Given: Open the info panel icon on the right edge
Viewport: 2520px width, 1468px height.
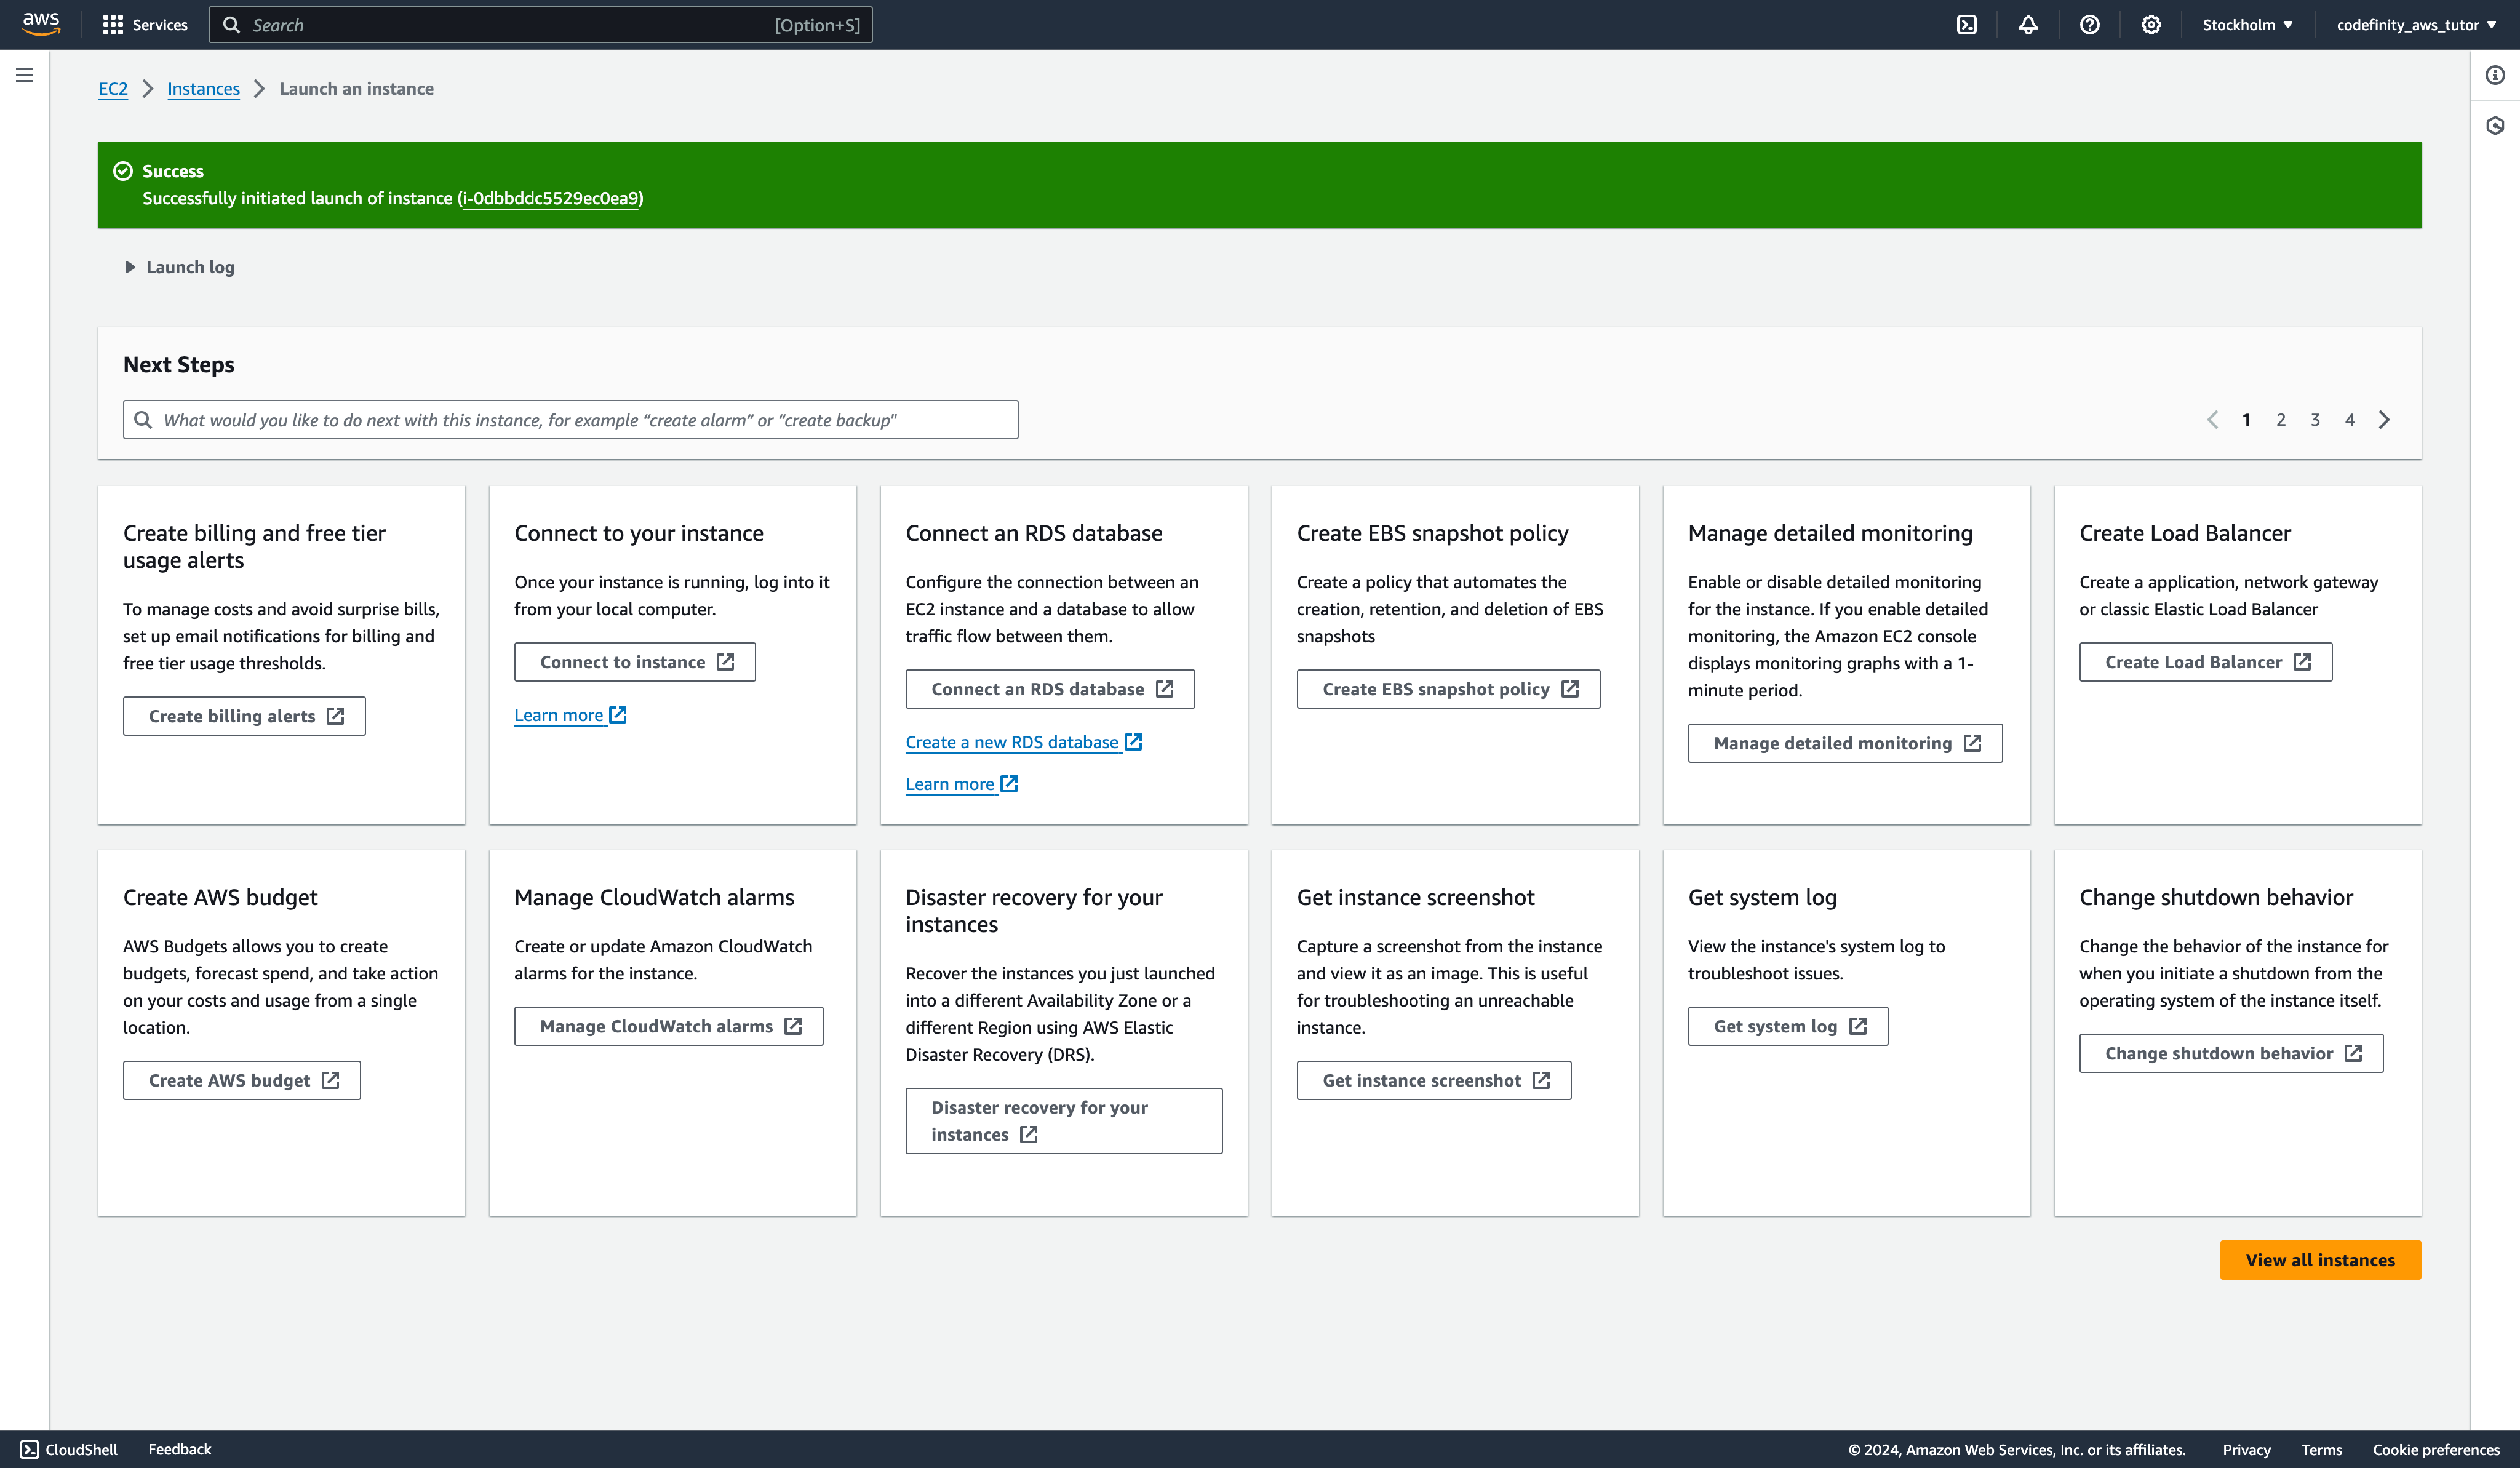Looking at the screenshot, I should 2495,75.
